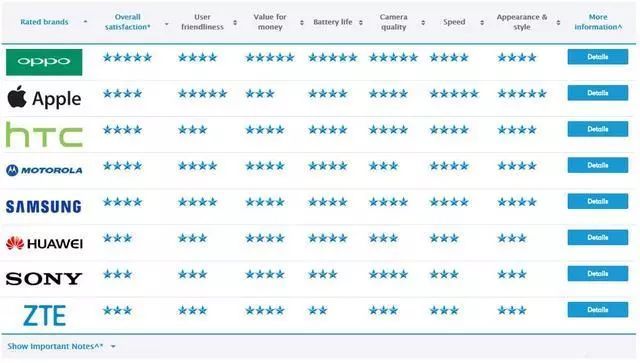The image size is (640, 363).
Task: Sort by Battery life arrows
Action: click(361, 22)
